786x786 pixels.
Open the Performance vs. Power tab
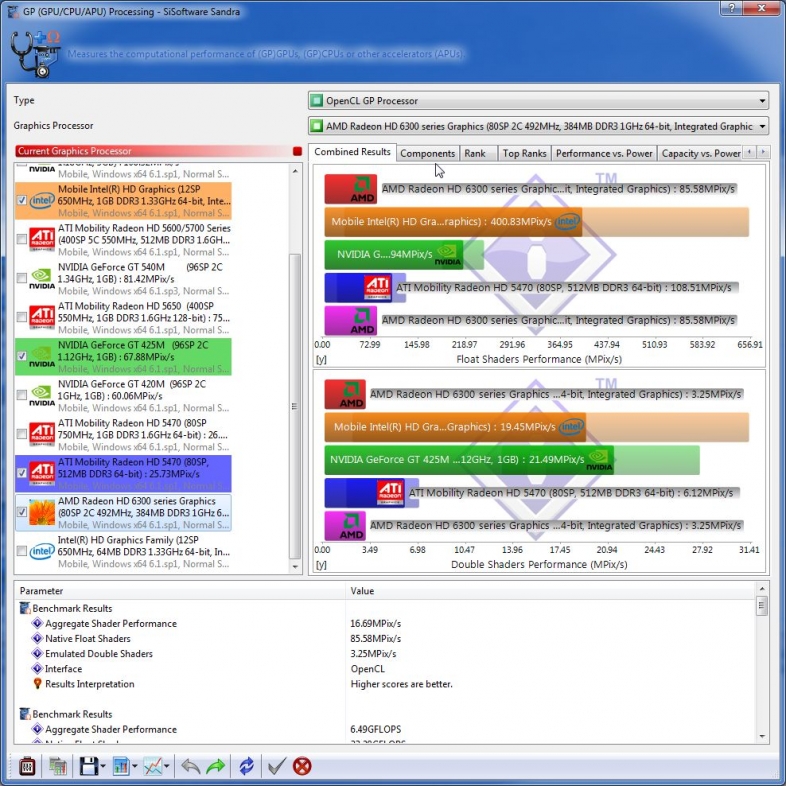[x=604, y=153]
